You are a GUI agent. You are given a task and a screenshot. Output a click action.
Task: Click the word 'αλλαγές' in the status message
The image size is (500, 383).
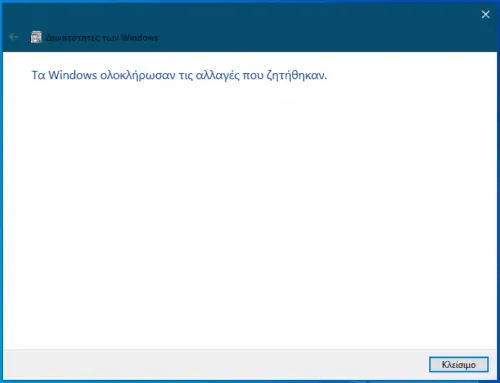coord(217,75)
